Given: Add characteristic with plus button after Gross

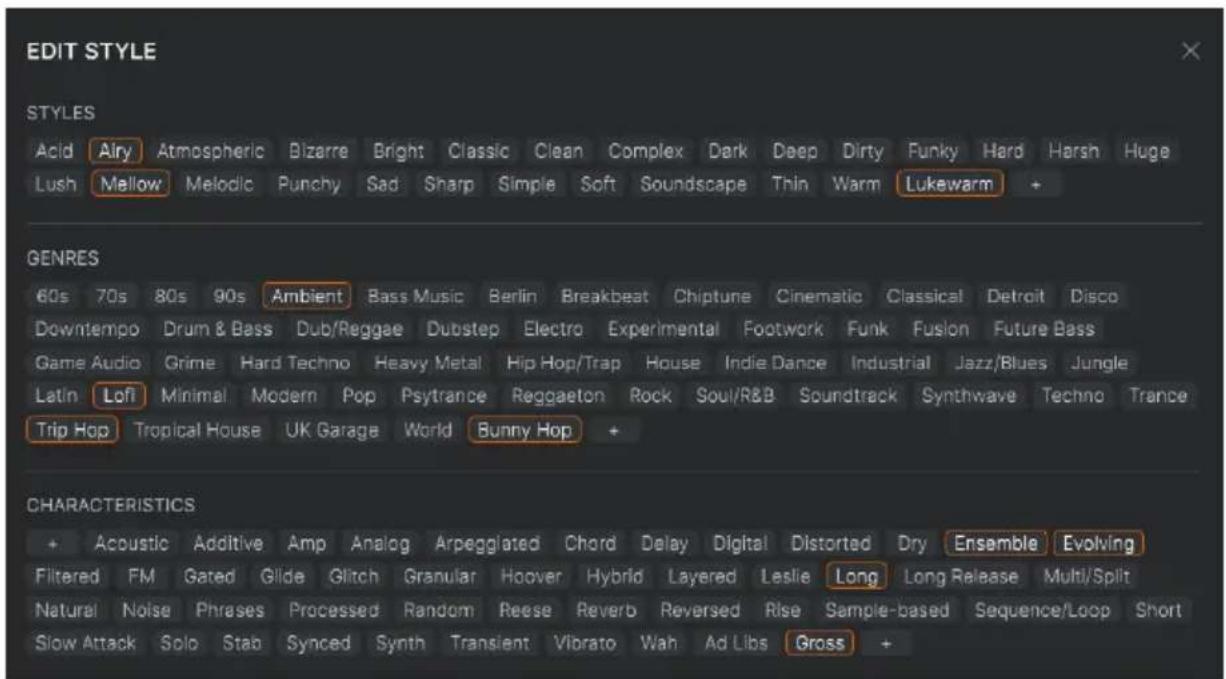Looking at the screenshot, I should coord(884,642).
